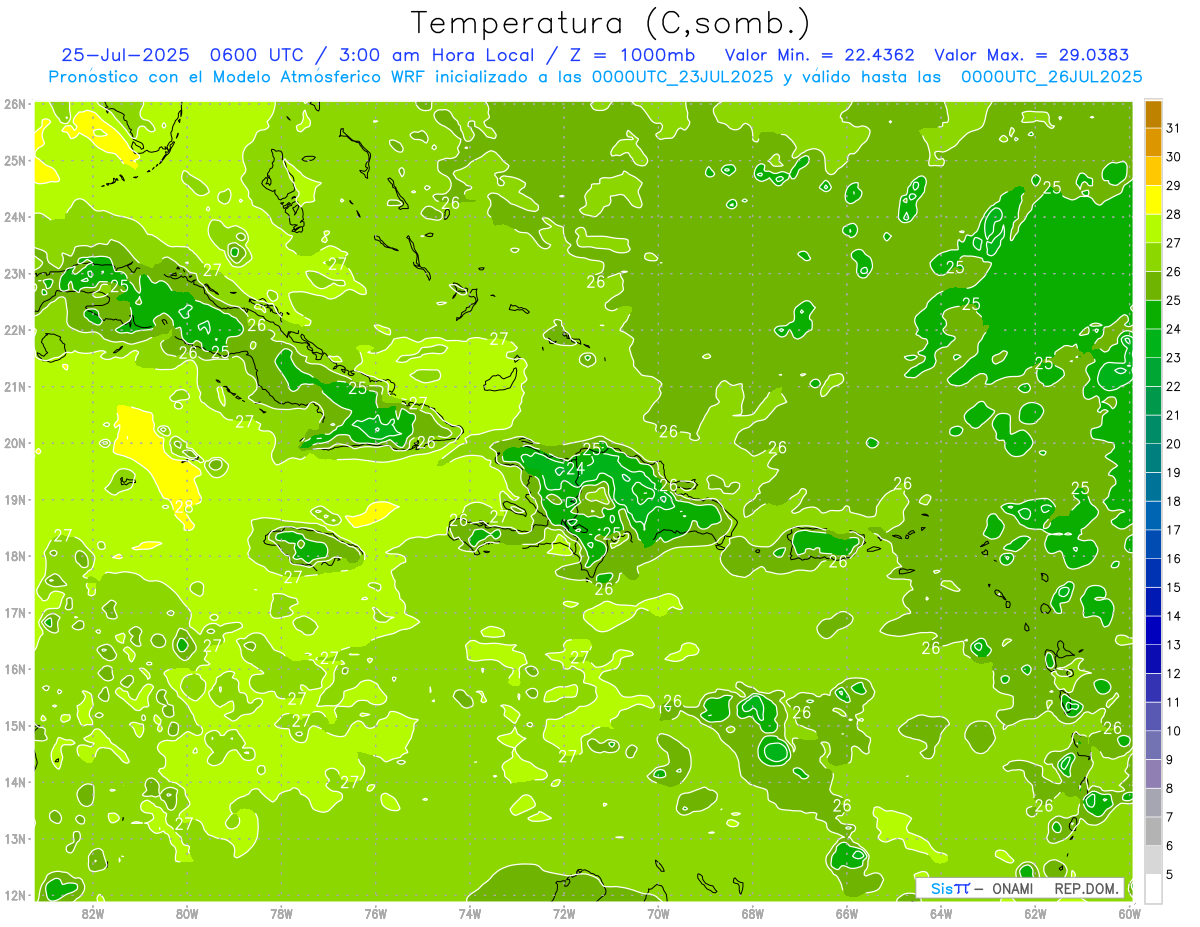Viewport: 1200px width, 927px height.
Task: Click the 25N latitude axis label
Action: coord(14,160)
